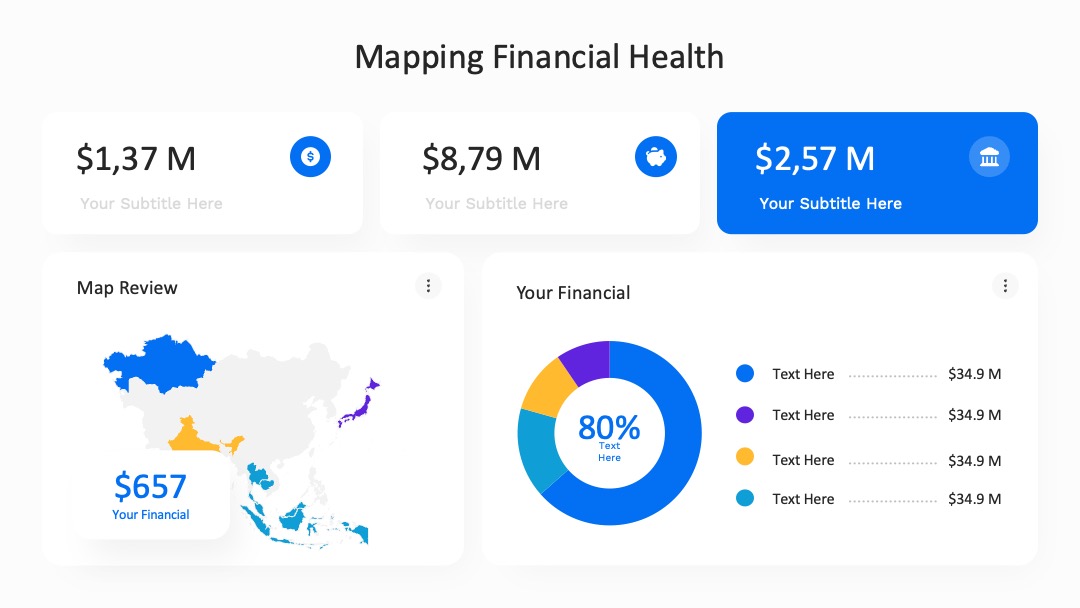Screen dimensions: 1080x608
Task: Select the purple Japan region on the map
Action: click(x=360, y=406)
